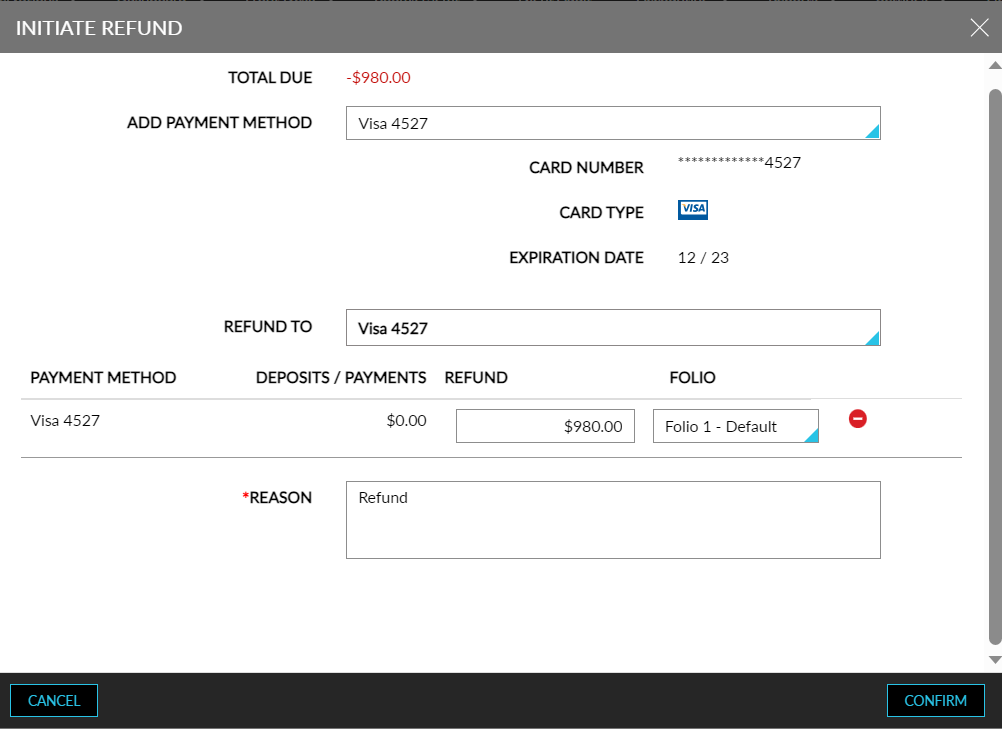Click the refund amount field showing $980.00
1002x729 pixels.
pyautogui.click(x=545, y=426)
